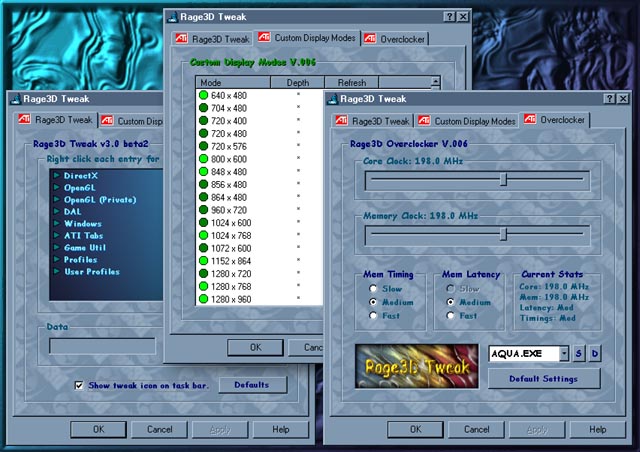This screenshot has width=640, height=452.
Task: Click the S save profile button in Overclocker
Action: 578,354
